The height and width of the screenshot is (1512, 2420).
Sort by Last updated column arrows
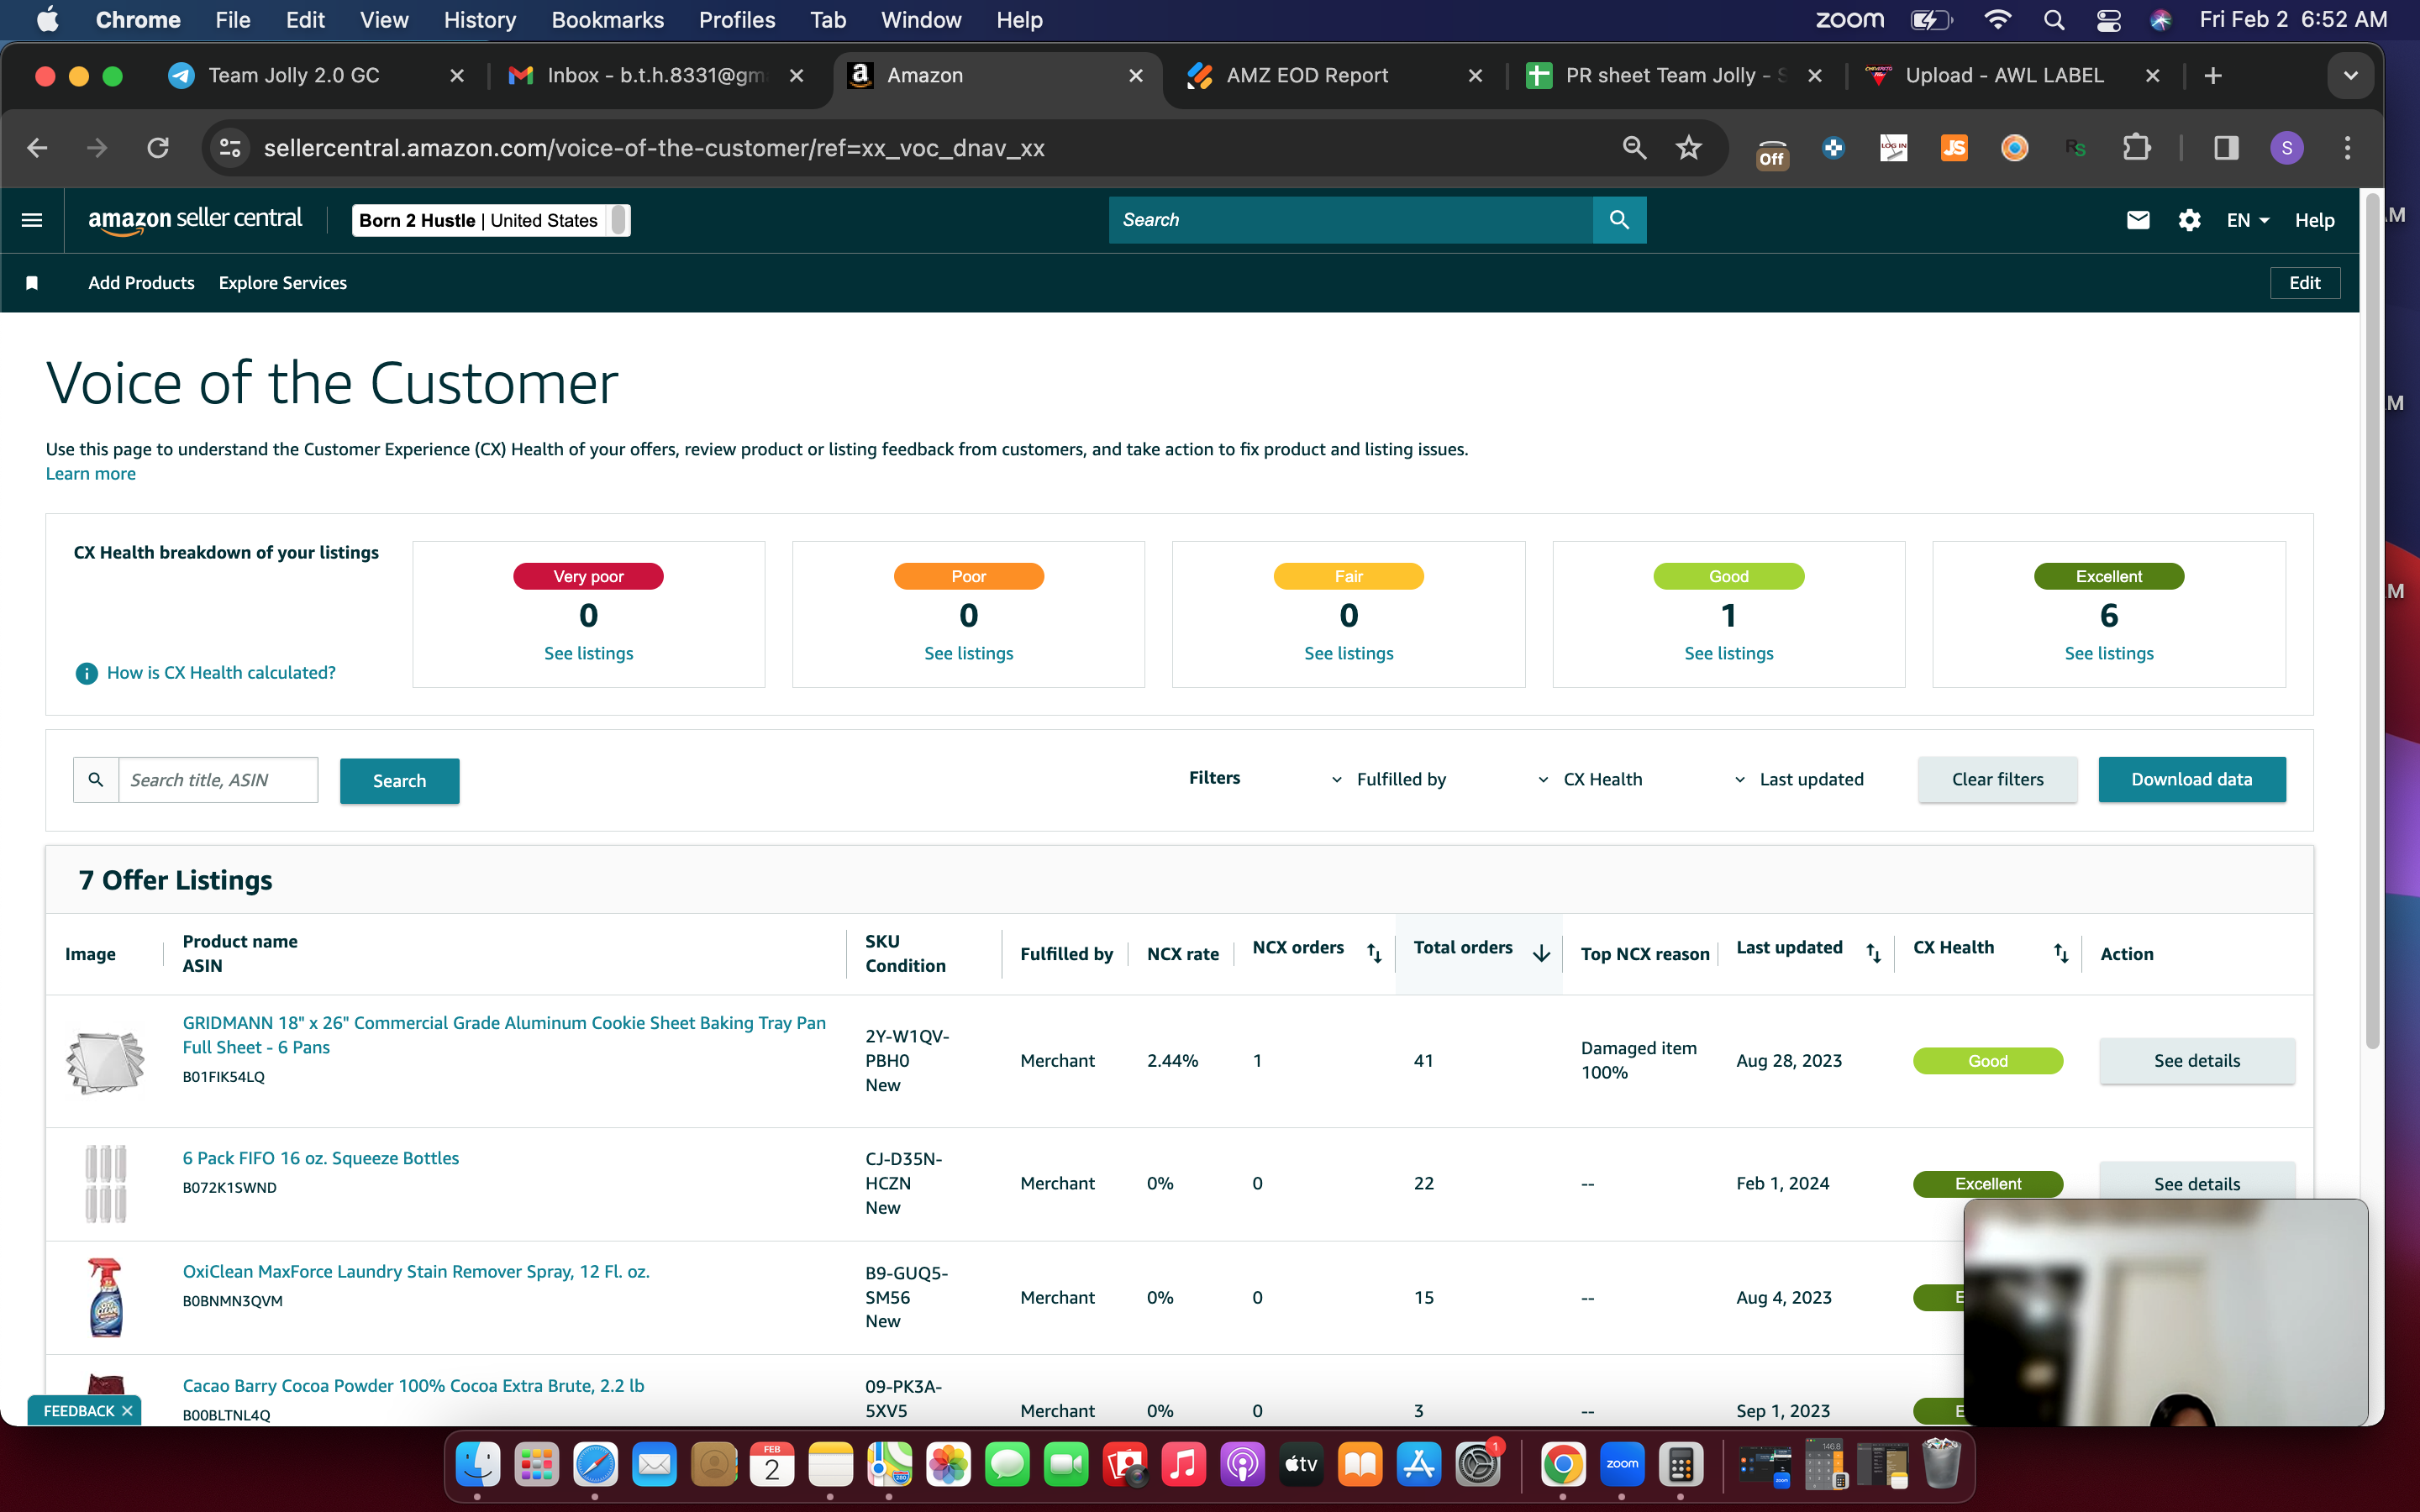point(1873,953)
